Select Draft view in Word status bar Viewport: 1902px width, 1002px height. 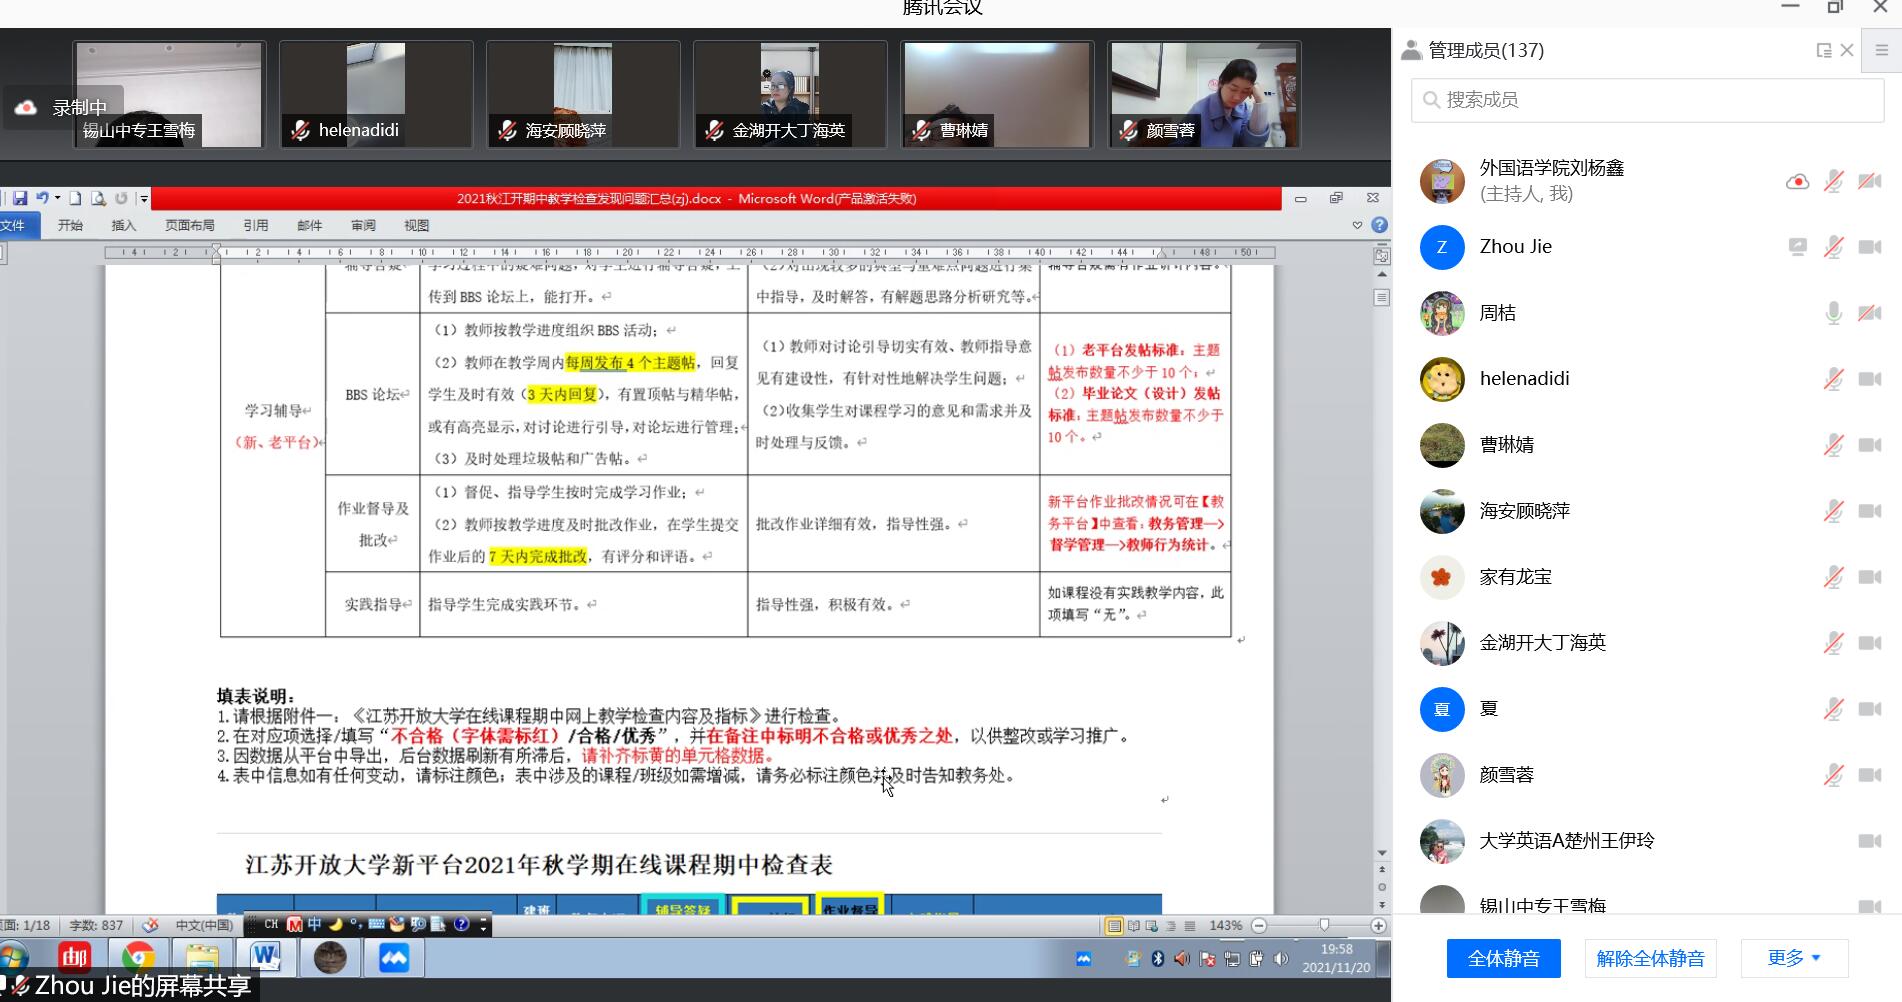(1190, 926)
